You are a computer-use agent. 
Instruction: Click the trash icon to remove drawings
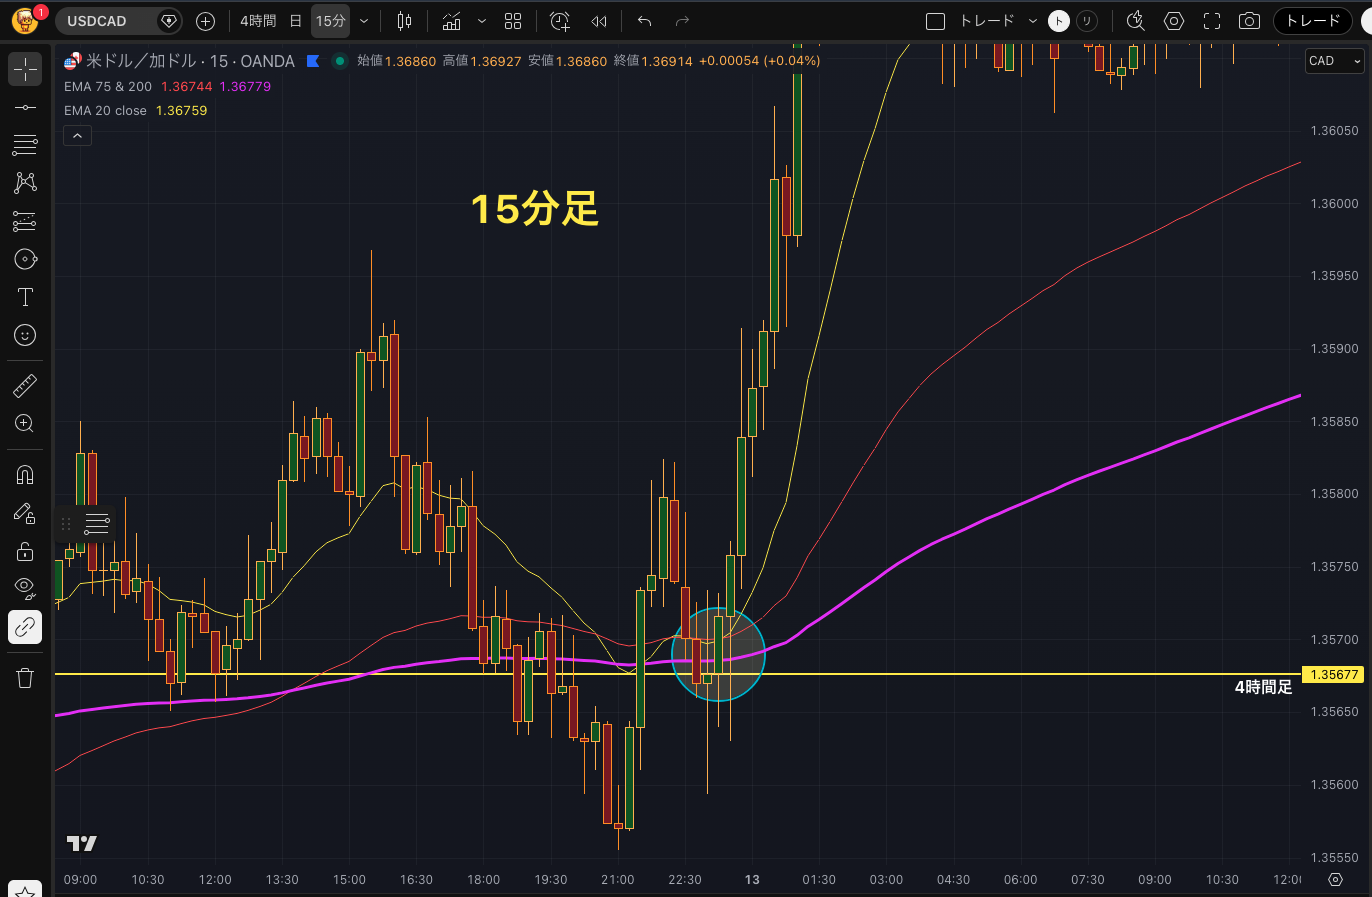[x=25, y=678]
